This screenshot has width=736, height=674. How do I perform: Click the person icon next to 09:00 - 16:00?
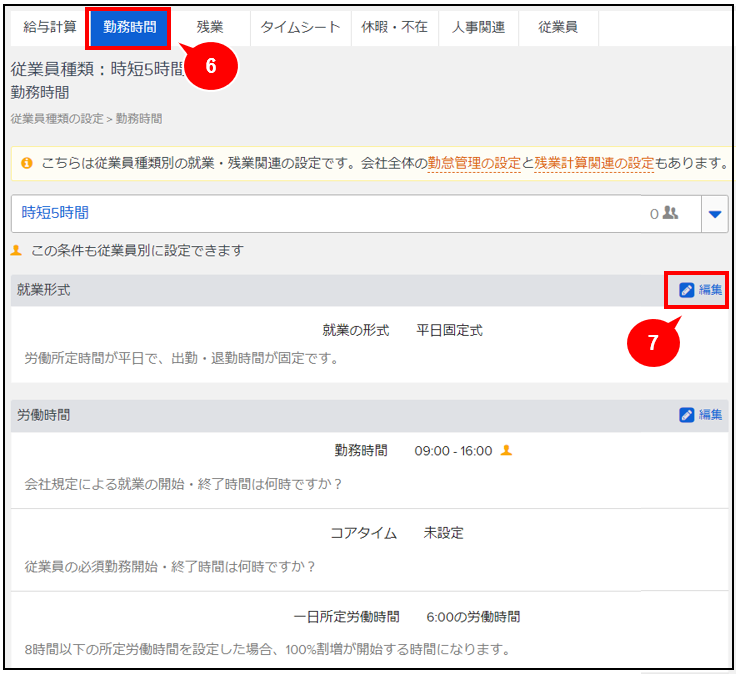[506, 451]
